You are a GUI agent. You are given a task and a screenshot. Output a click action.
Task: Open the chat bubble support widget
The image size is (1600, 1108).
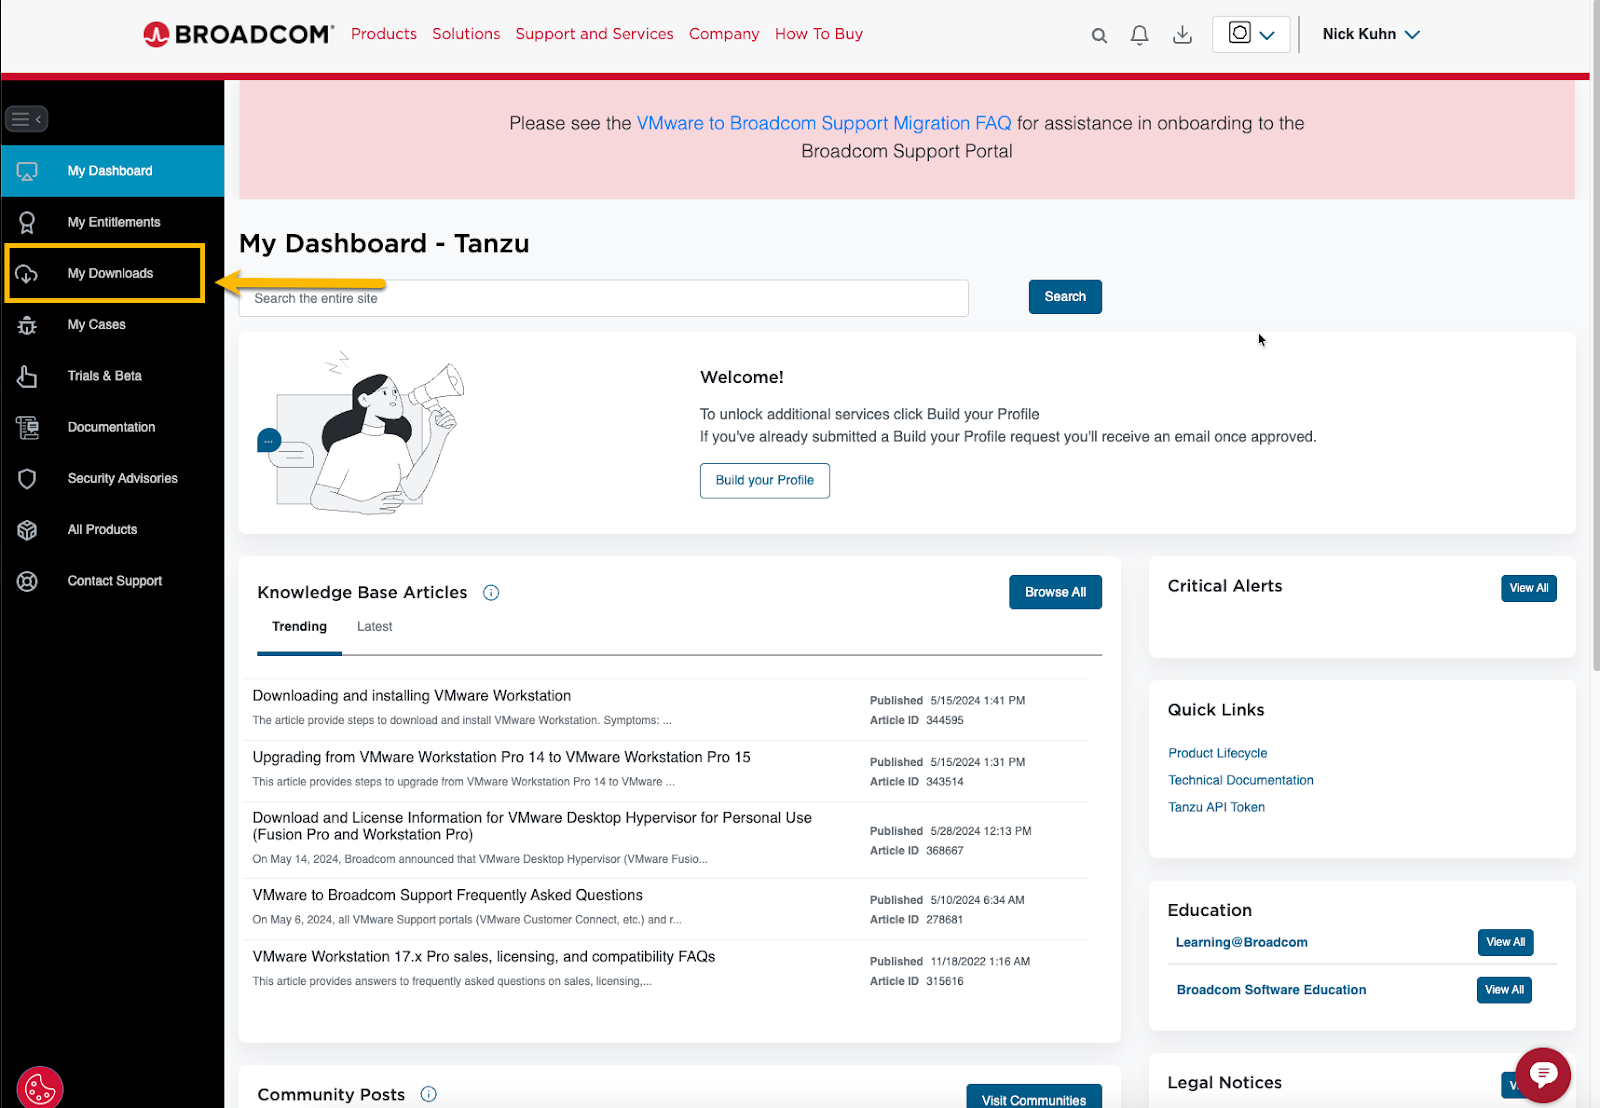1543,1075
